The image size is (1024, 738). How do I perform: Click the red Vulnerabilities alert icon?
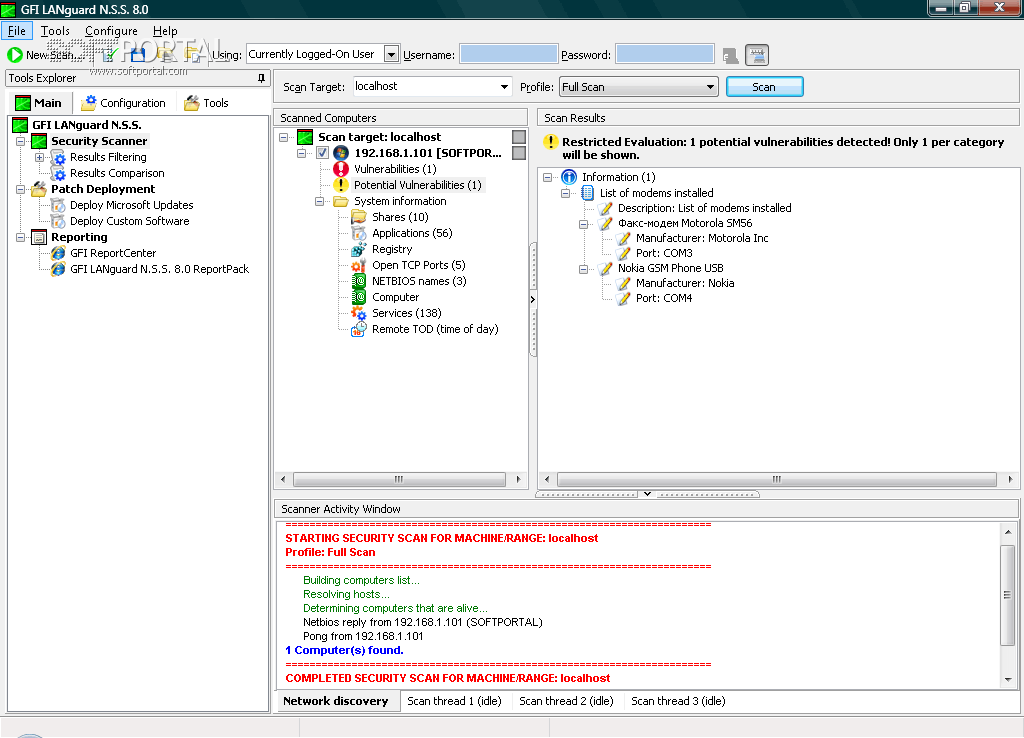(341, 169)
